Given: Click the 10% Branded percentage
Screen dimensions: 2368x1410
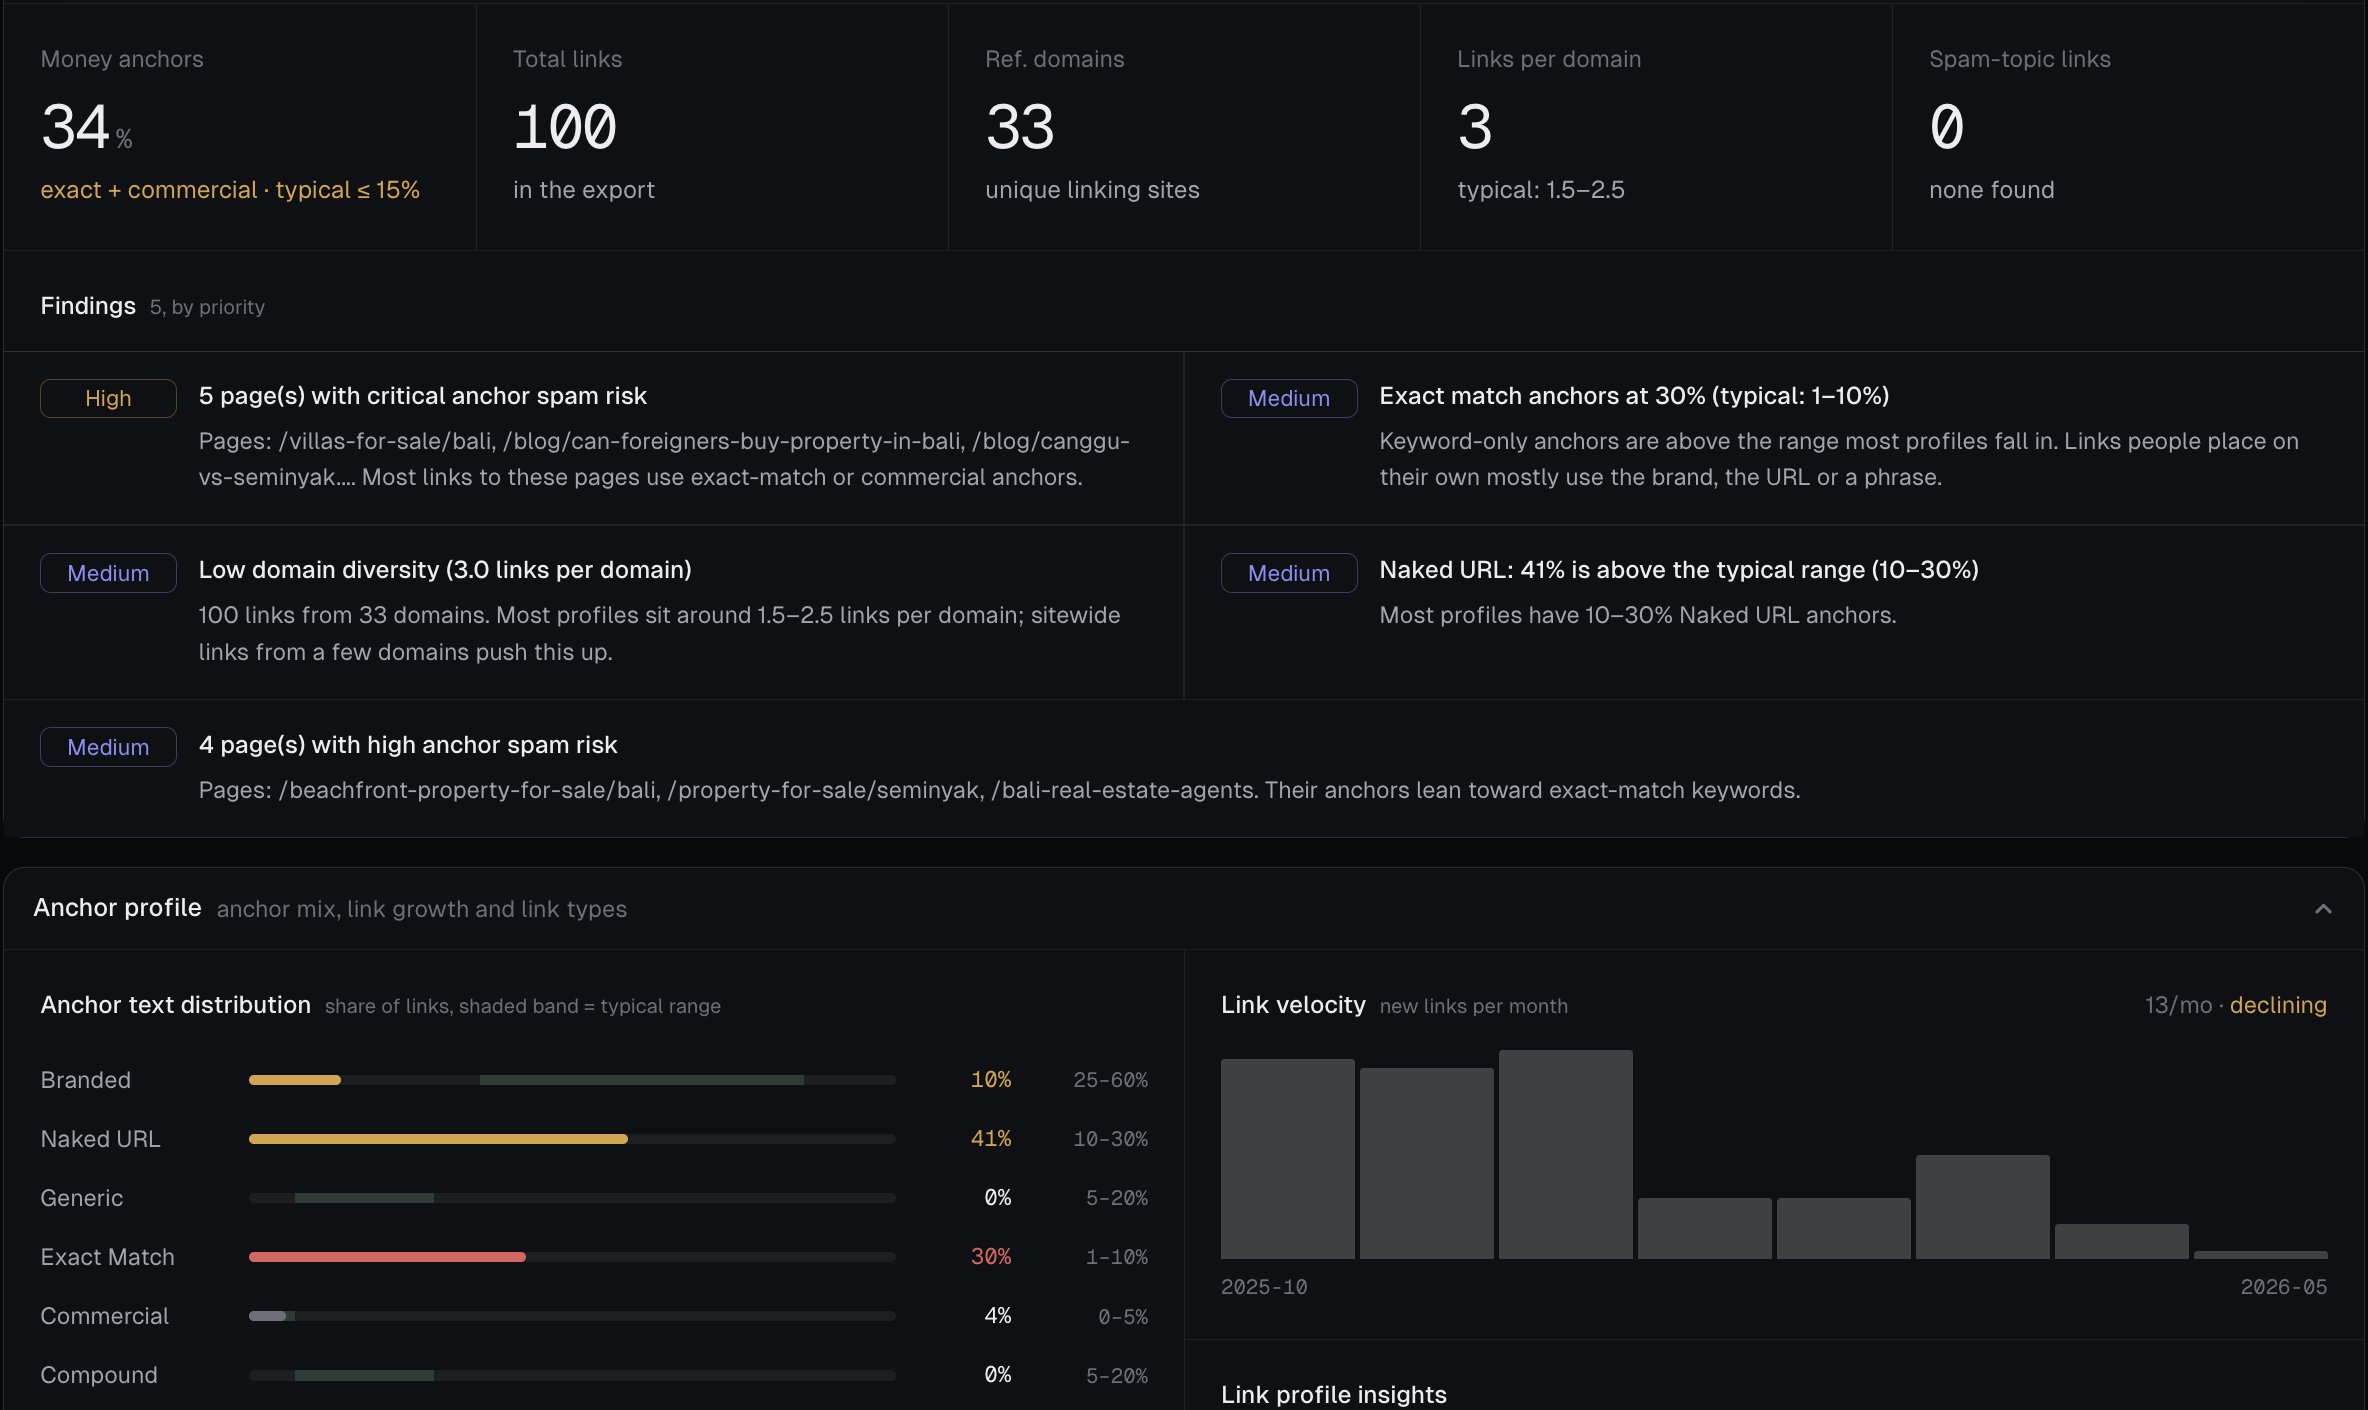Looking at the screenshot, I should click(991, 1080).
